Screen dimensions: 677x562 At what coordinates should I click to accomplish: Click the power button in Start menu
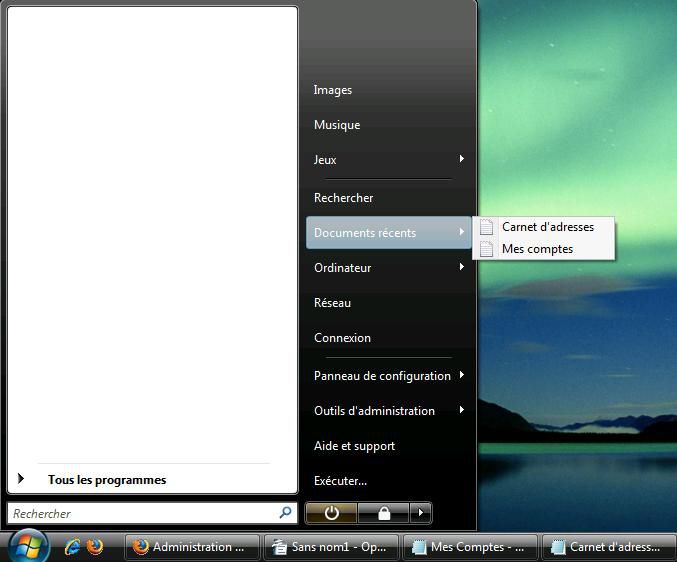coord(332,513)
